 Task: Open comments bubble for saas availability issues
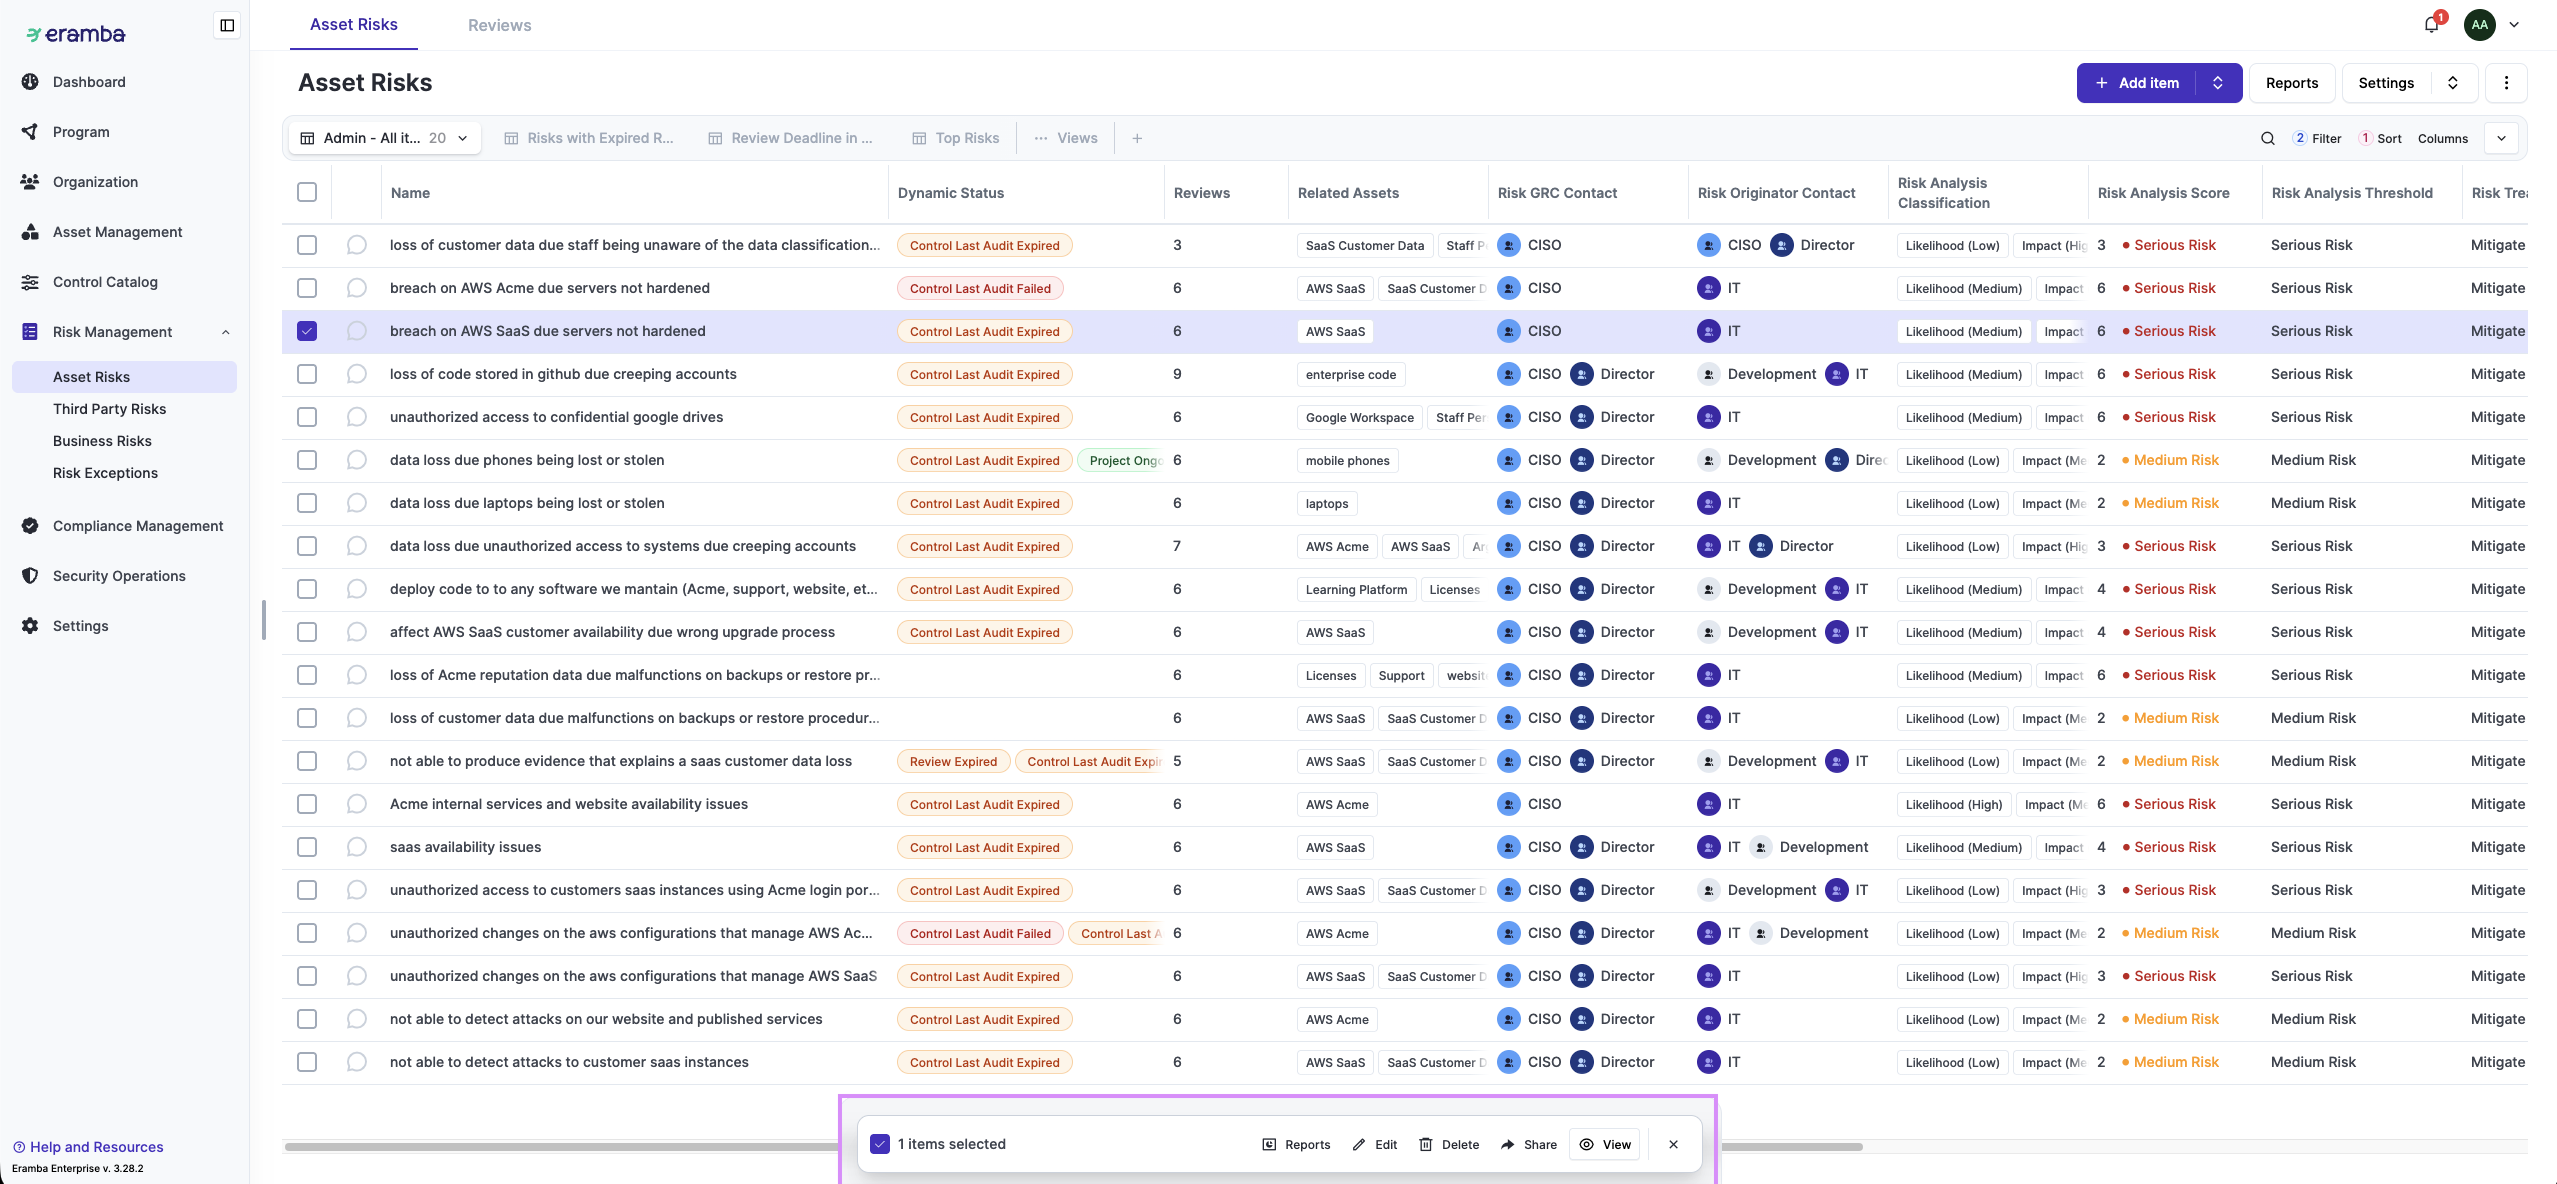tap(356, 847)
